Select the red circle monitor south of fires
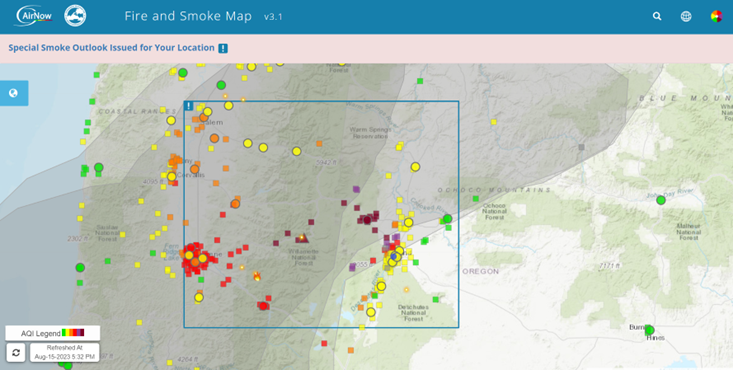The height and width of the screenshot is (370, 733). [263, 306]
